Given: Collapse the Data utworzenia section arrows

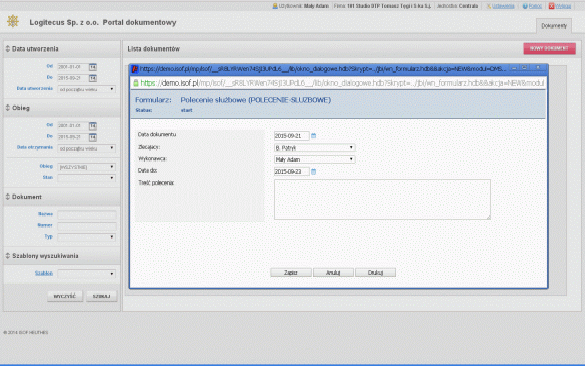Looking at the screenshot, I should click(x=7, y=49).
